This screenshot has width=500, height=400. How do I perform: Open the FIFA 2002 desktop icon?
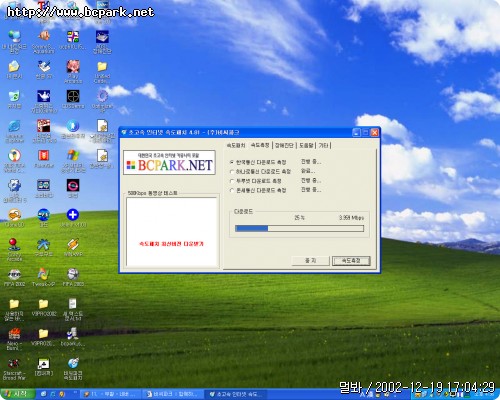click(14, 277)
